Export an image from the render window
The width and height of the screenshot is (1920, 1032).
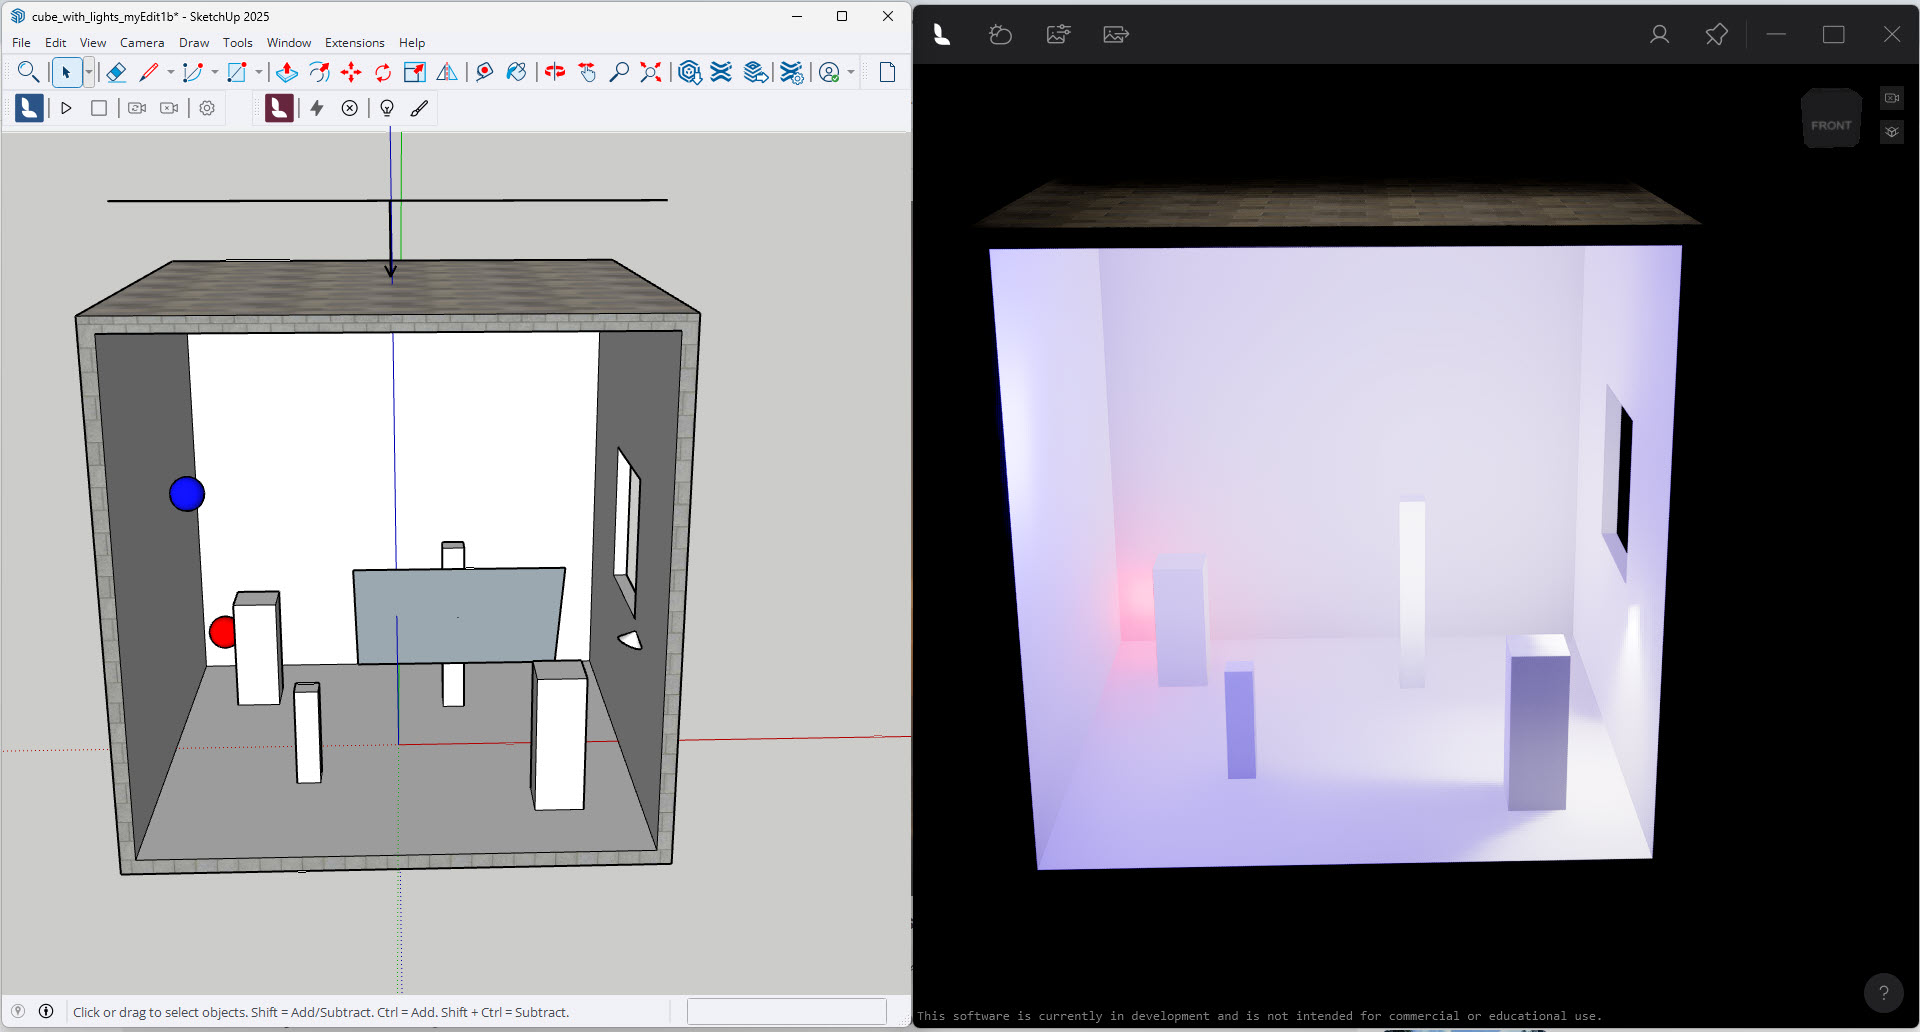click(x=1114, y=34)
